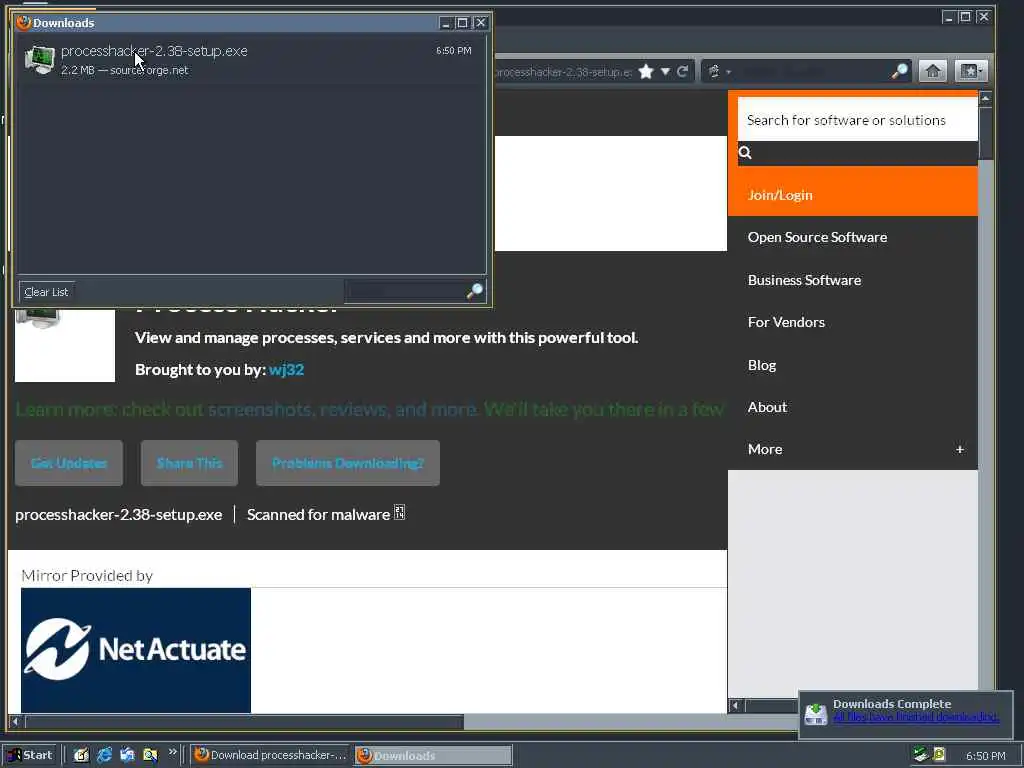Click the page vertical scrollbar up arrow

985,99
